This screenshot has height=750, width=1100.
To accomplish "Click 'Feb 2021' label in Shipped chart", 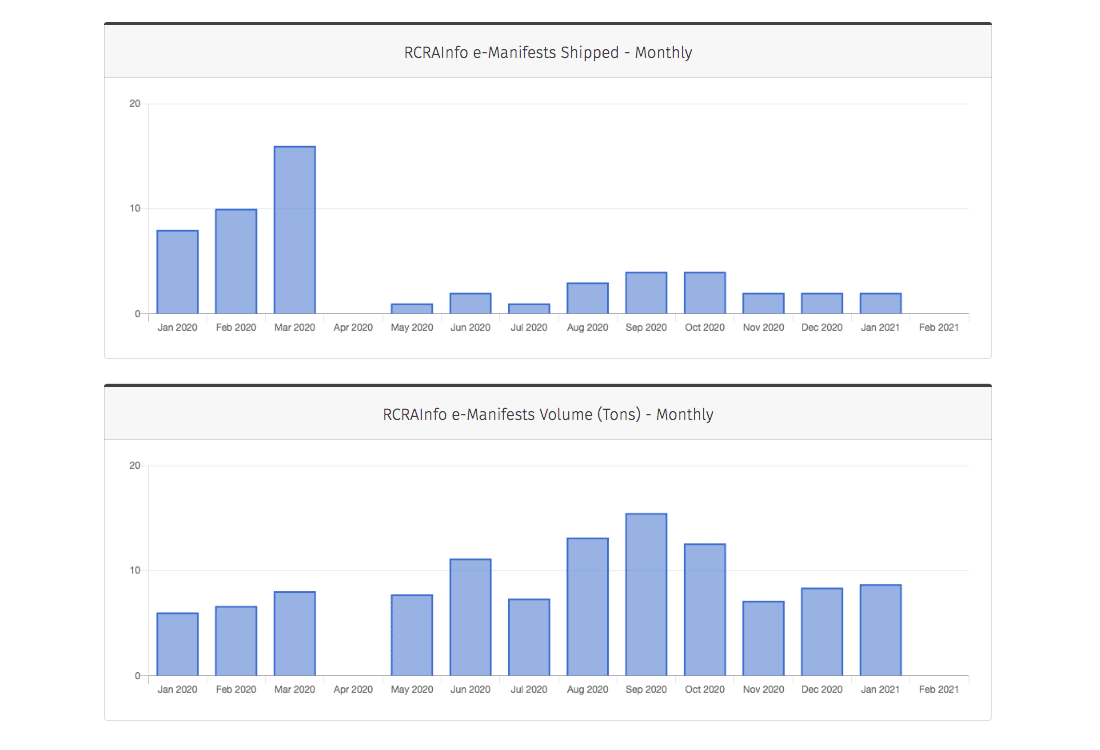I will 939,328.
